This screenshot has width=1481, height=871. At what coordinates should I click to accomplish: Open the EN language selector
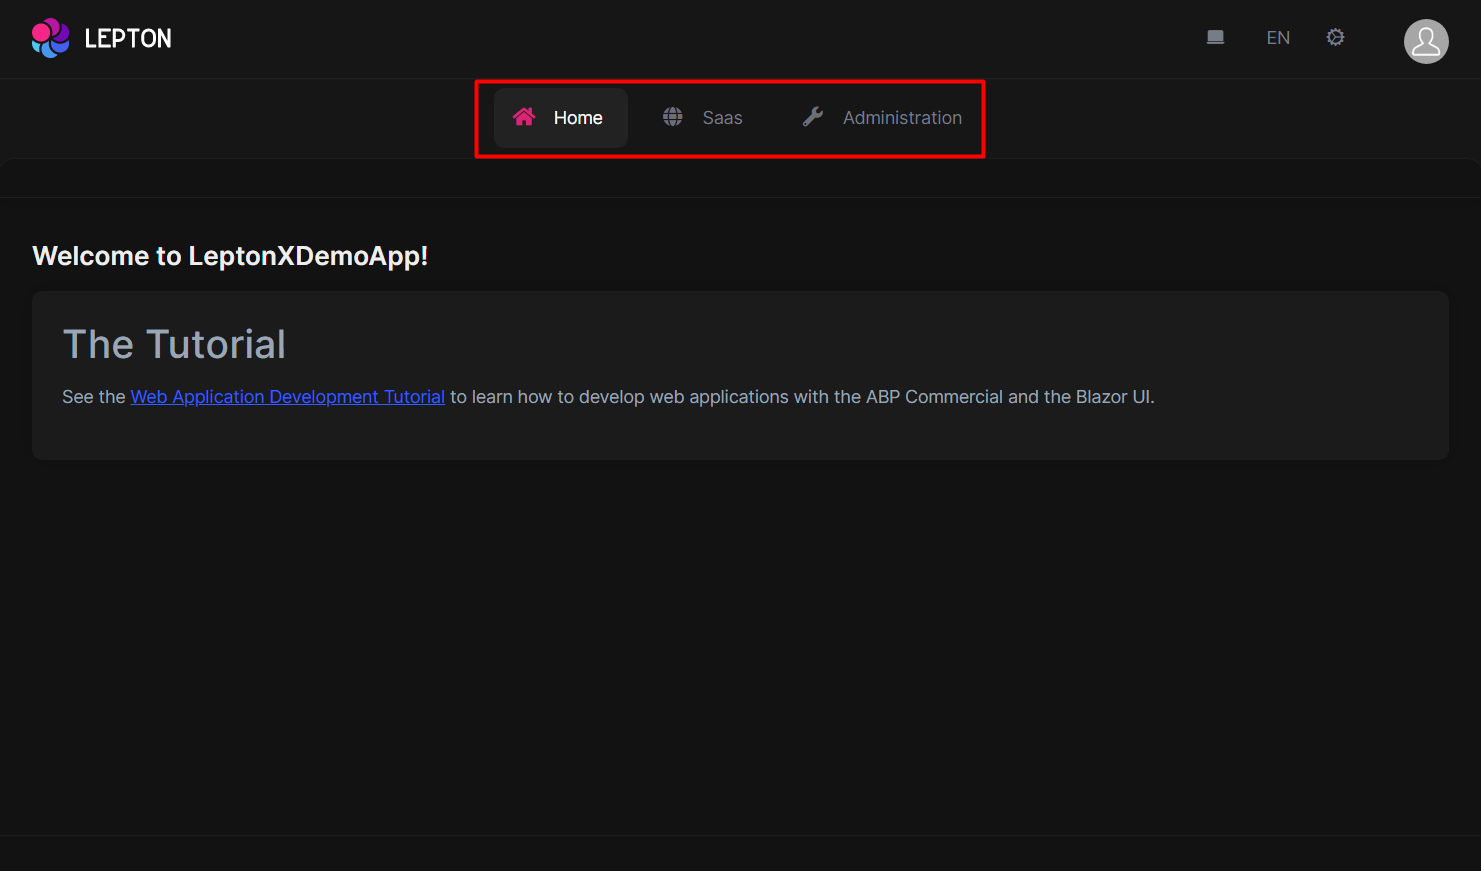coord(1278,37)
